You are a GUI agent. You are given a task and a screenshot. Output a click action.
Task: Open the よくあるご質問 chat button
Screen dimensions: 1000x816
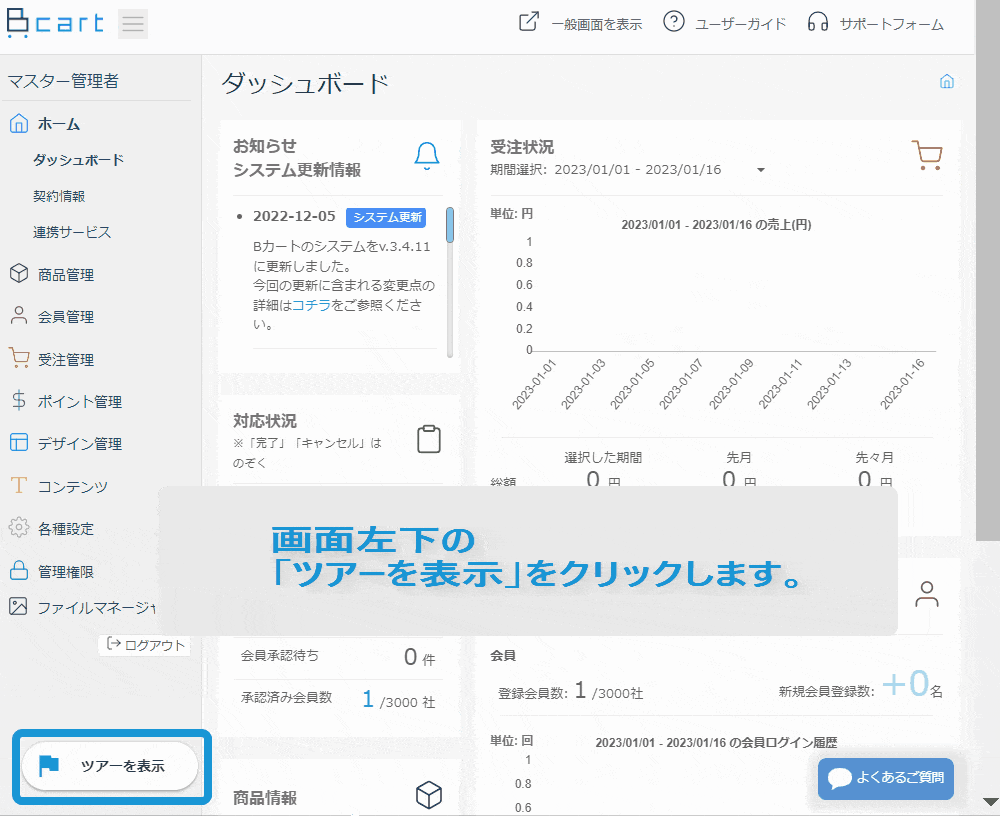click(x=885, y=778)
